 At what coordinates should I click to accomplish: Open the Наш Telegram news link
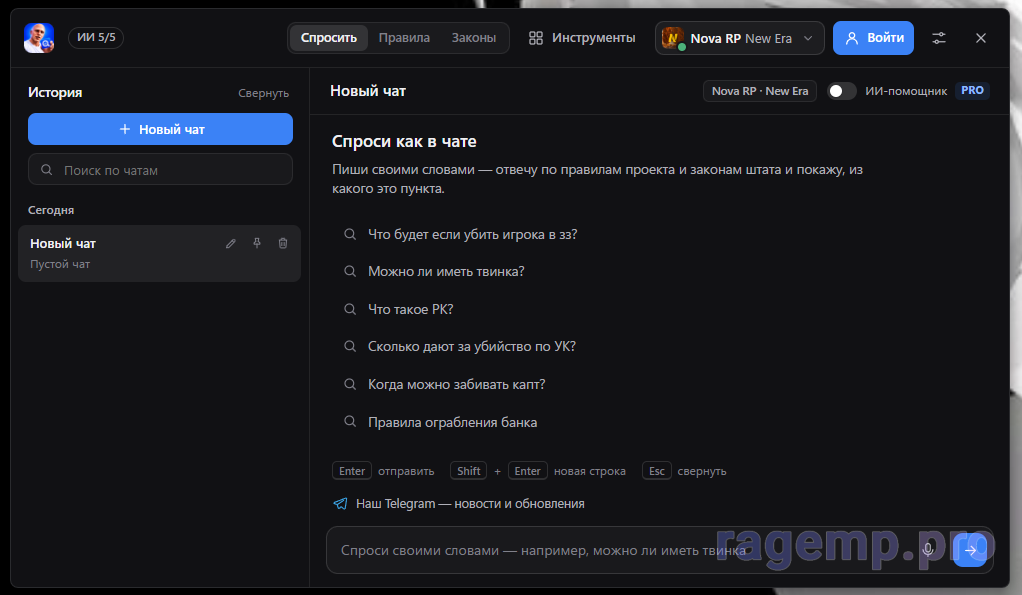pos(470,504)
